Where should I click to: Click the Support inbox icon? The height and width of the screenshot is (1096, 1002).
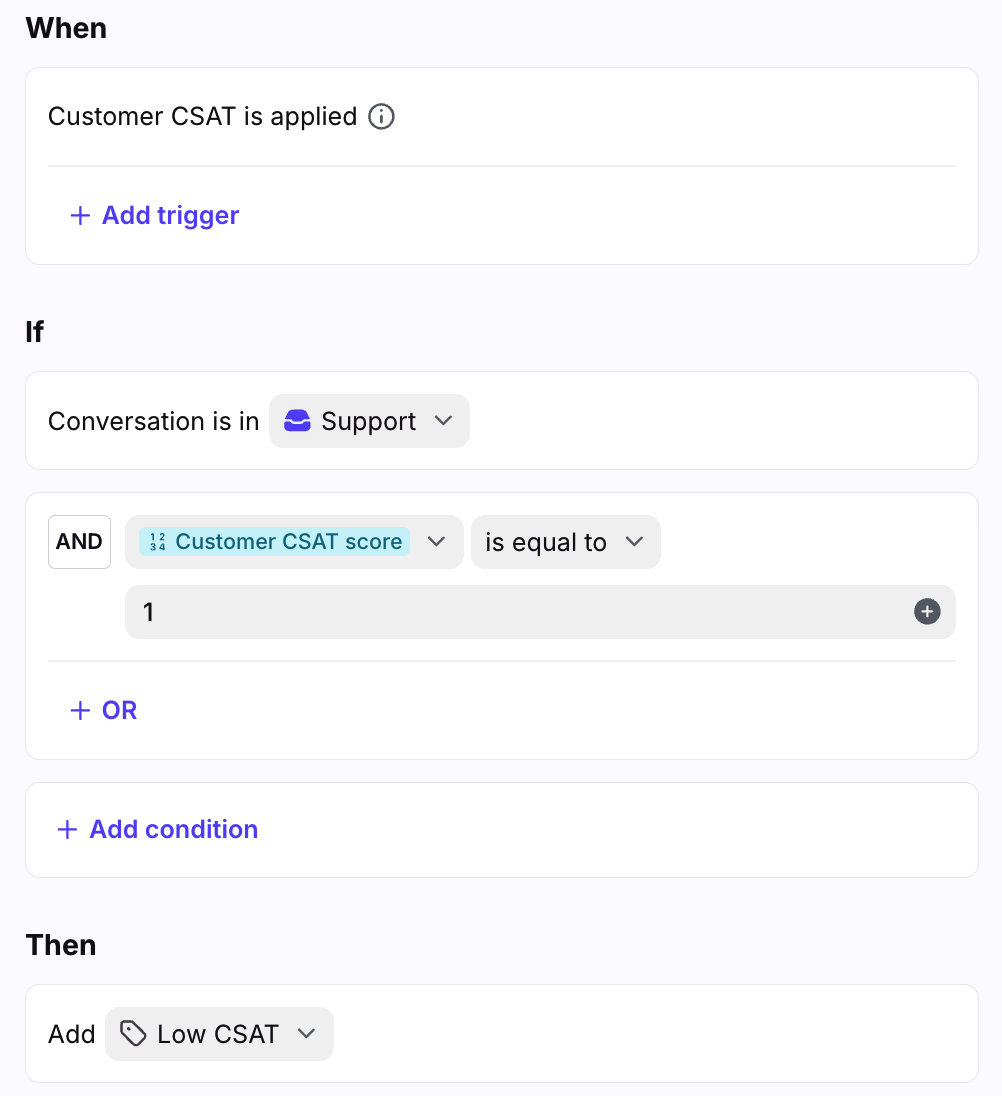pyautogui.click(x=297, y=421)
